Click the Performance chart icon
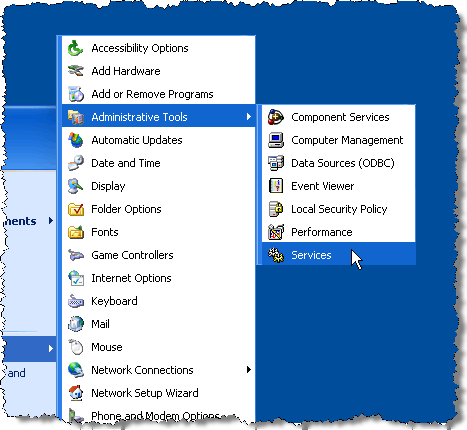Image resolution: width=467 pixels, height=430 pixels. point(276,232)
